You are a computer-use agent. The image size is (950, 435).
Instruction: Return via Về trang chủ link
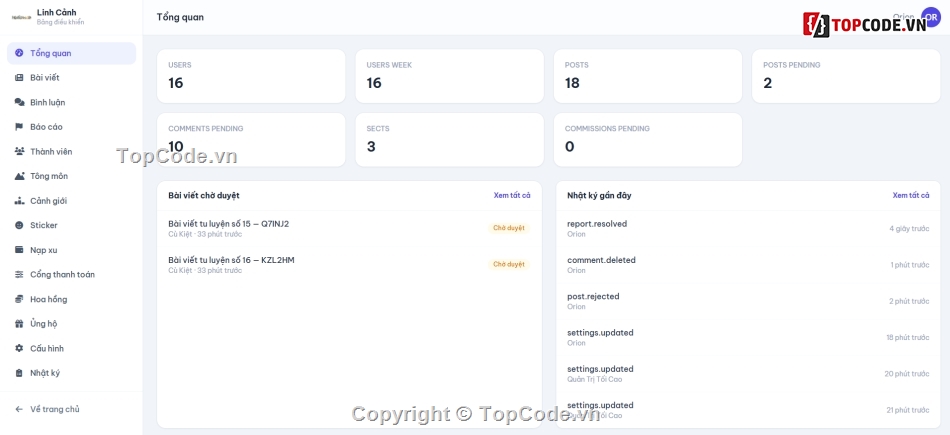71,410
